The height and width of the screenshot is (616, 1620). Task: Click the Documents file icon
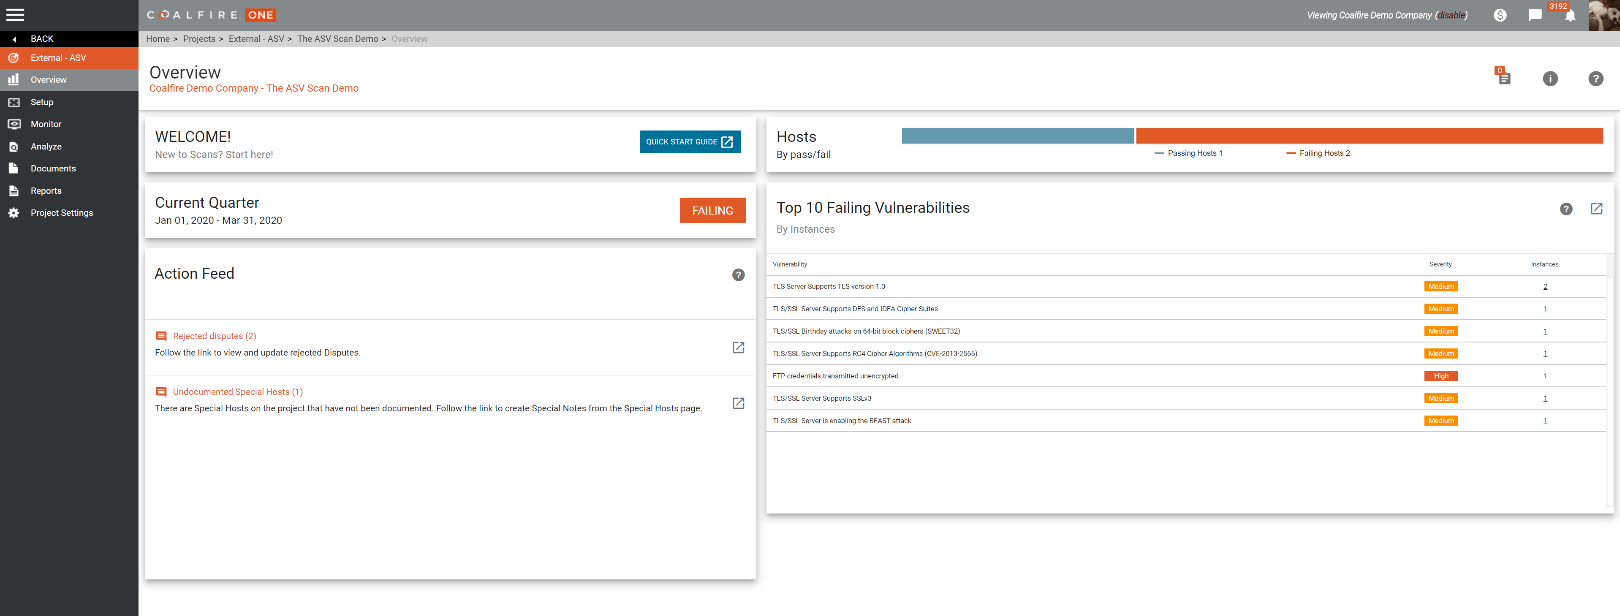point(13,168)
